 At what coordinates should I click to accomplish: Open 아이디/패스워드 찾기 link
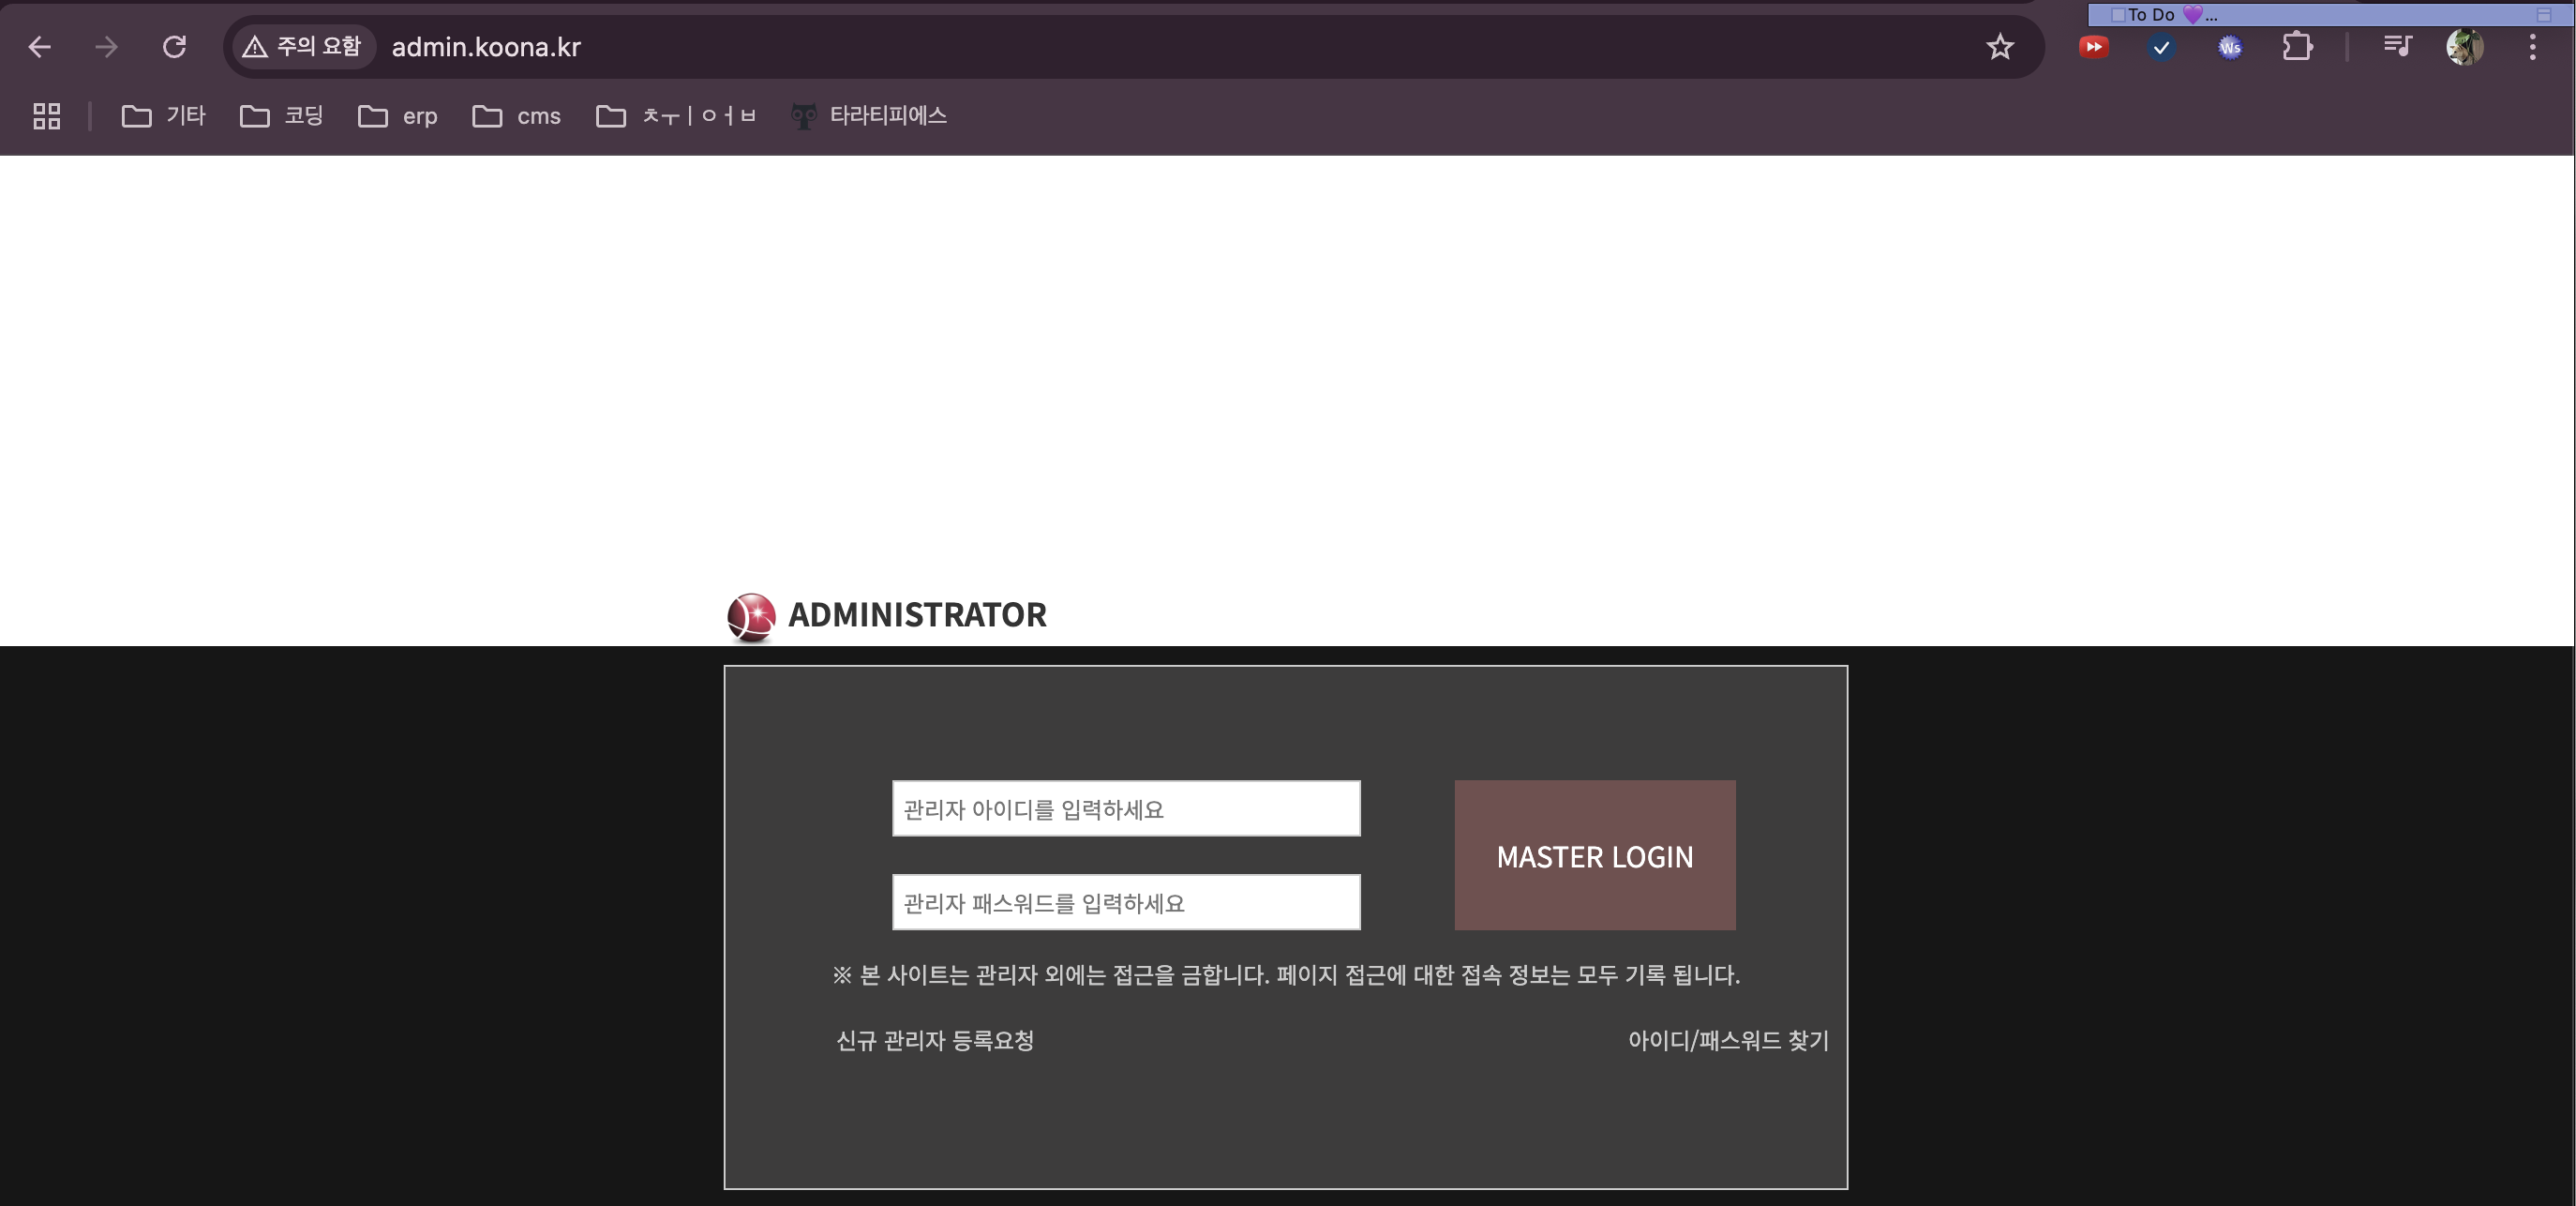[x=1727, y=1040]
